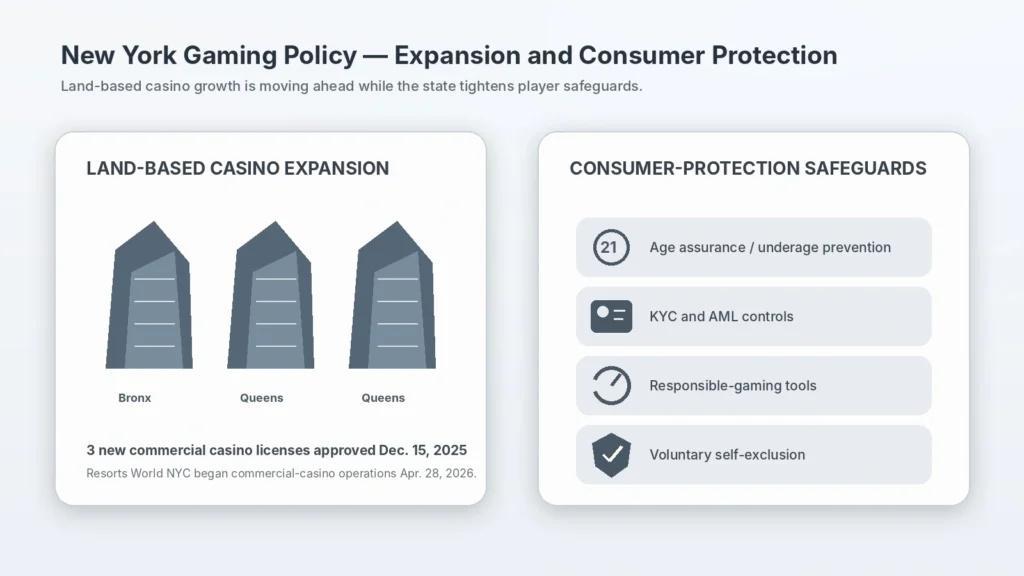Click the Age assurance / underage prevention row
The image size is (1024, 576).
tap(754, 248)
